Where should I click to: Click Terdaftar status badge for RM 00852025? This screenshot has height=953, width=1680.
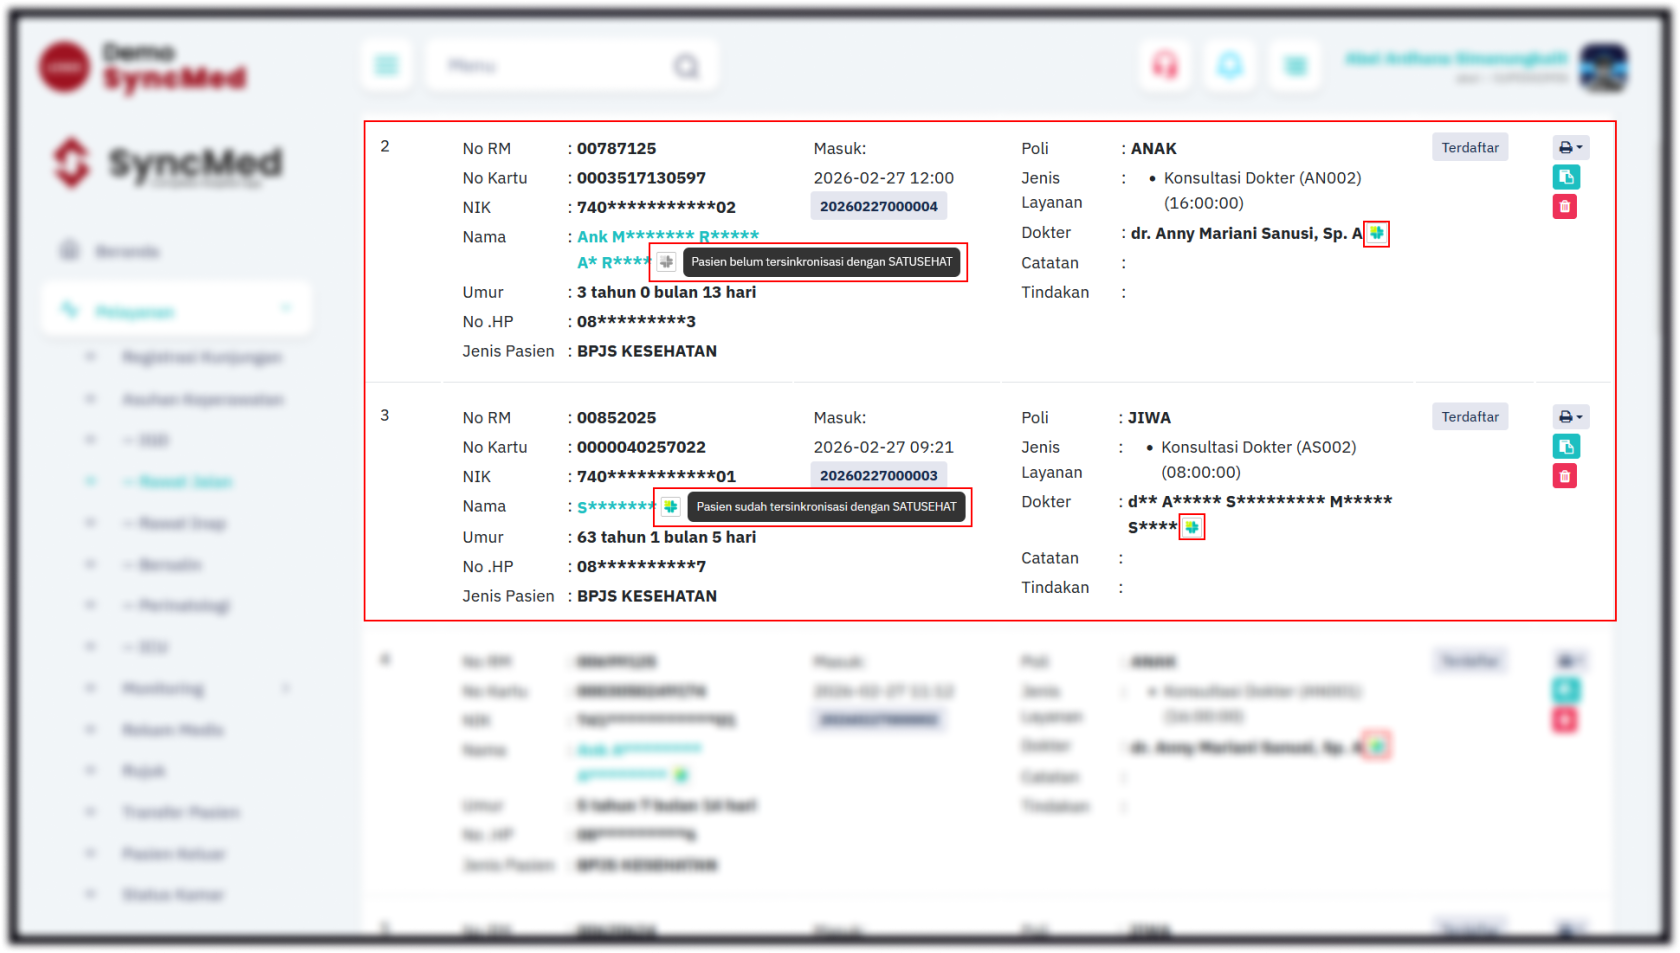pyautogui.click(x=1470, y=417)
